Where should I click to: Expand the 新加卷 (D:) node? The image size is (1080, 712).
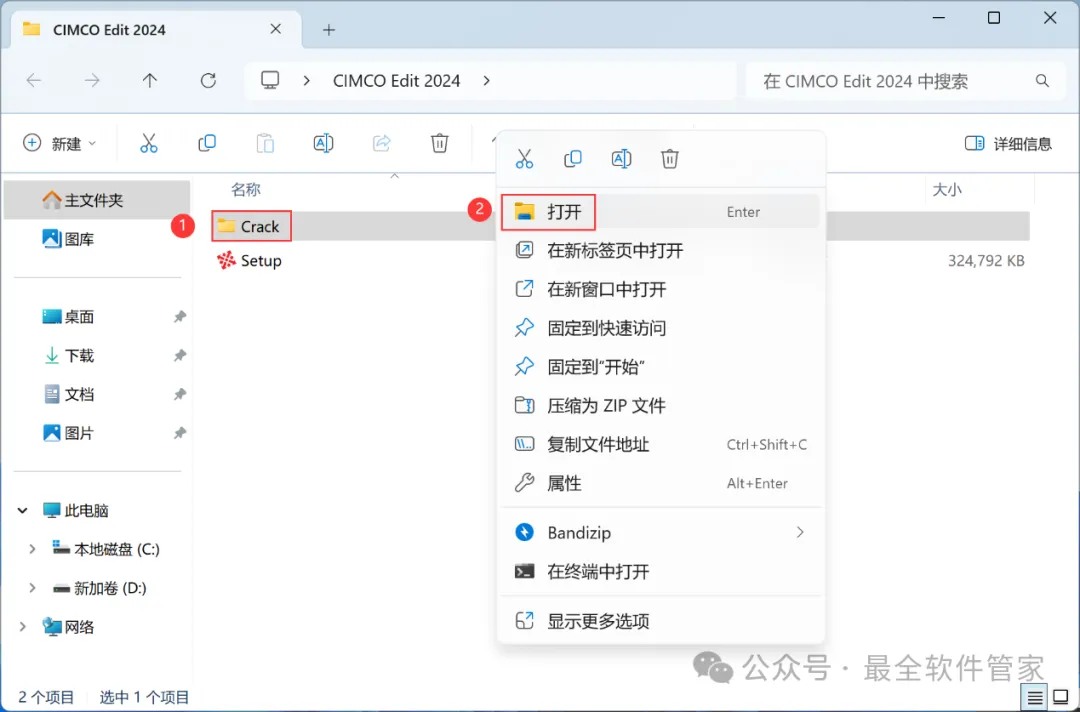point(32,588)
